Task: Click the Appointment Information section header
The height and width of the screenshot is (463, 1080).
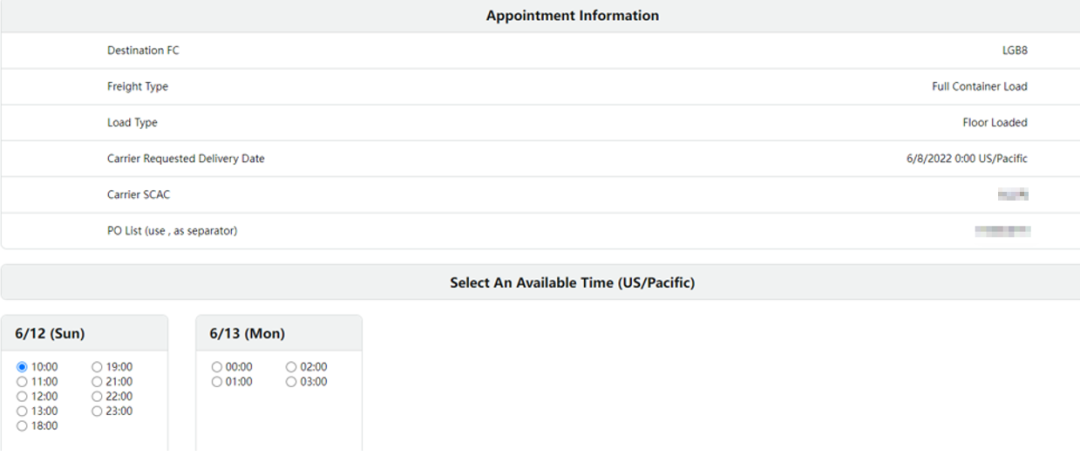Action: click(572, 16)
